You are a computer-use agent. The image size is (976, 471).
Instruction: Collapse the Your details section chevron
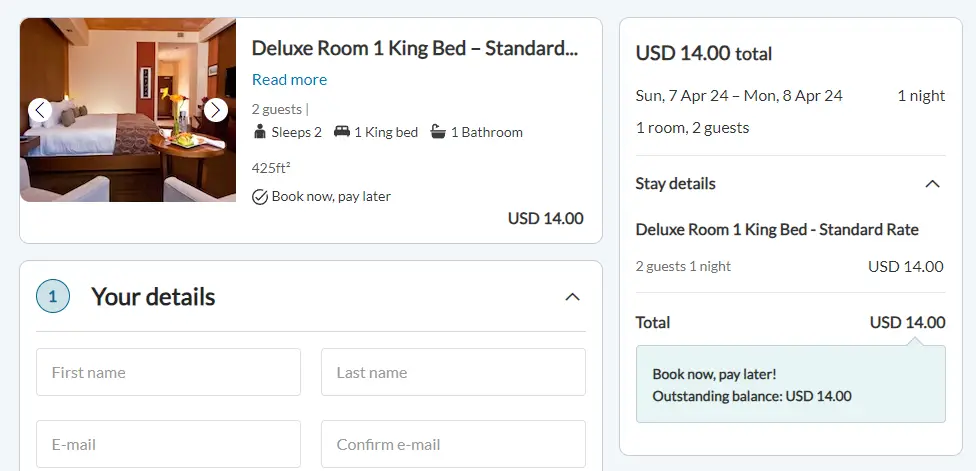(572, 297)
